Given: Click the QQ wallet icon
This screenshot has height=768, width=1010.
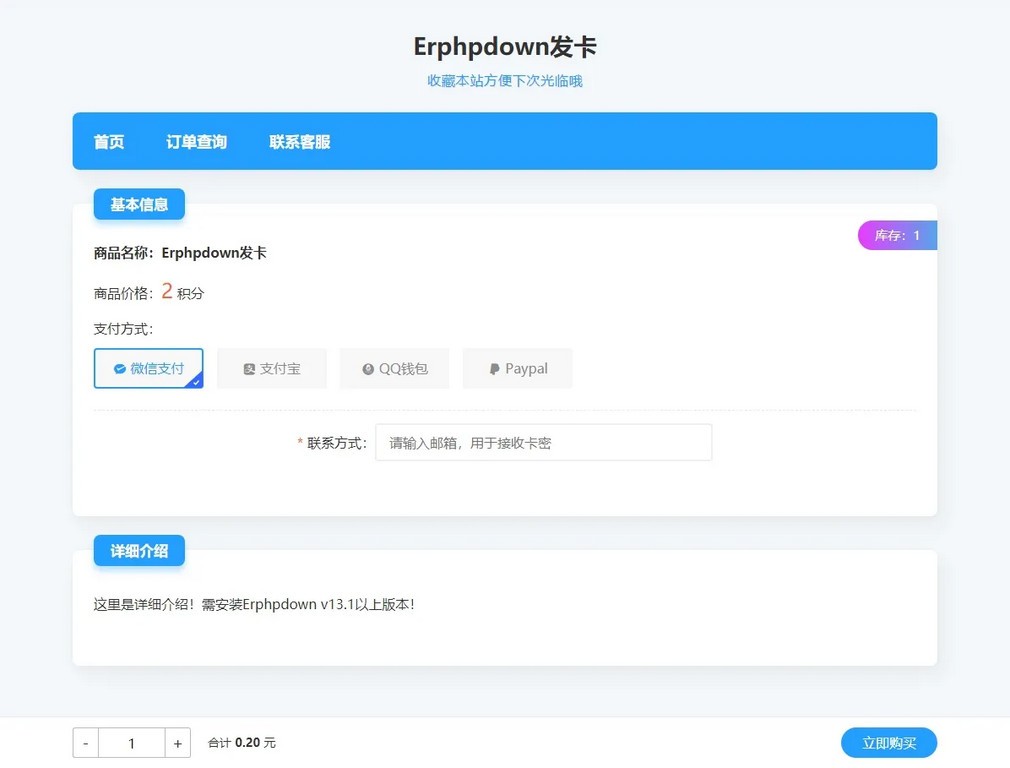Looking at the screenshot, I should coord(368,369).
